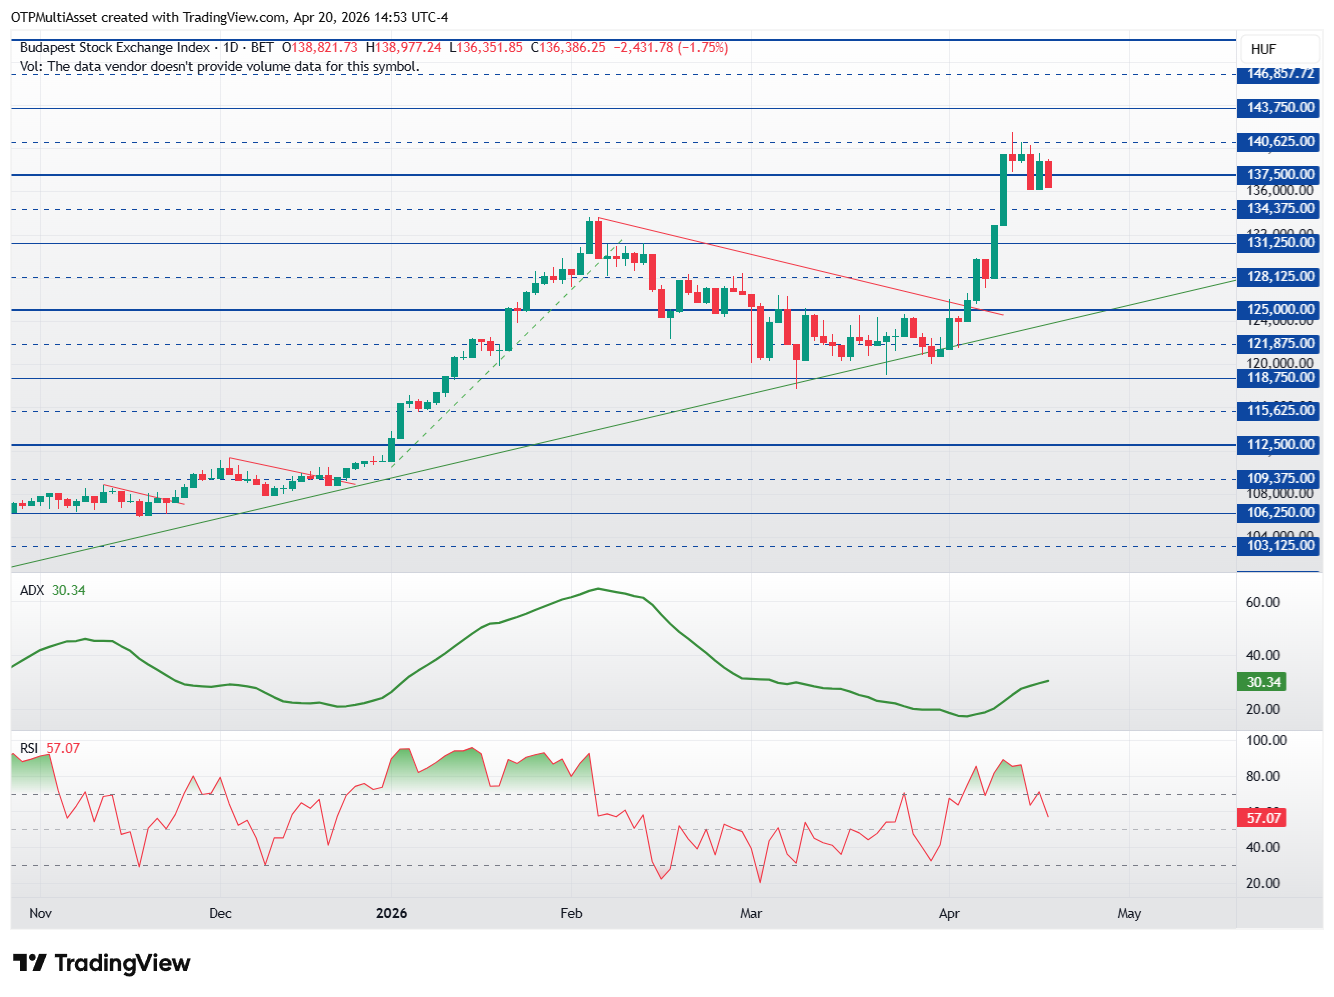
Task: Click the 137,500.00 price level label
Action: pos(1280,175)
